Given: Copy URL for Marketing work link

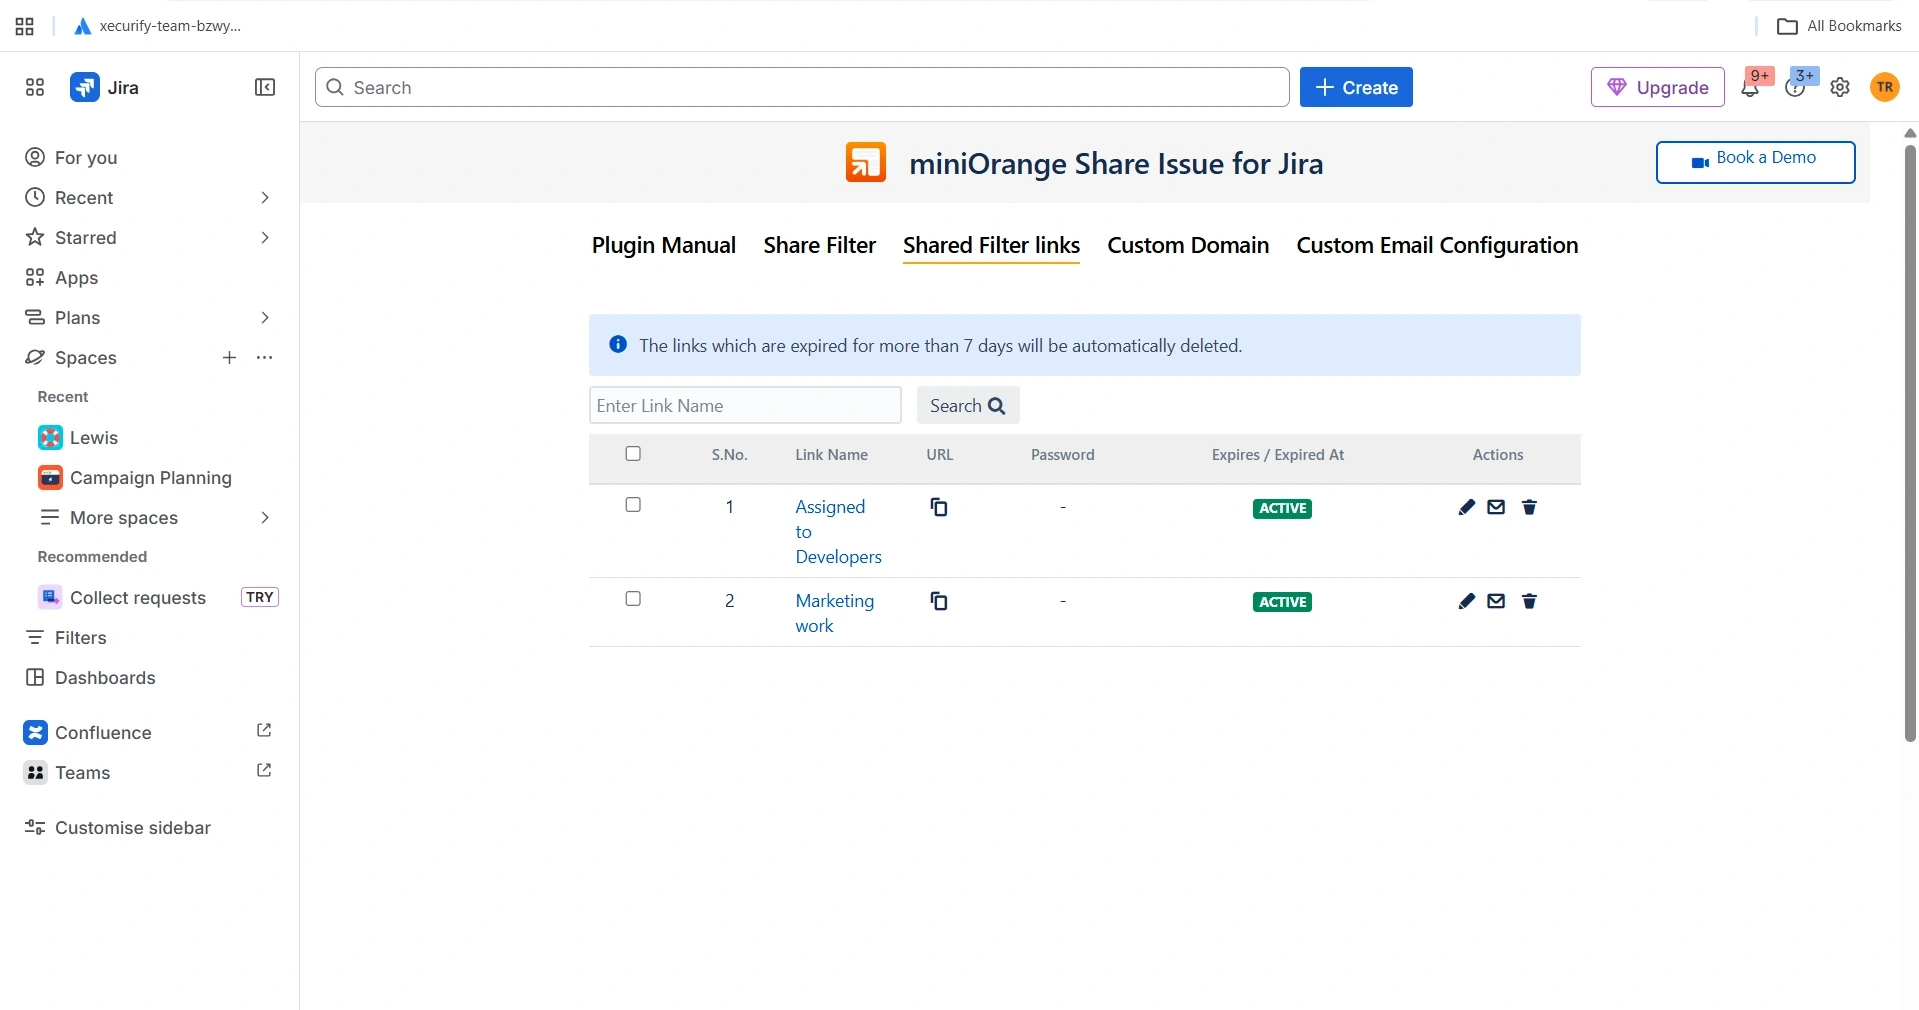Looking at the screenshot, I should point(939,601).
